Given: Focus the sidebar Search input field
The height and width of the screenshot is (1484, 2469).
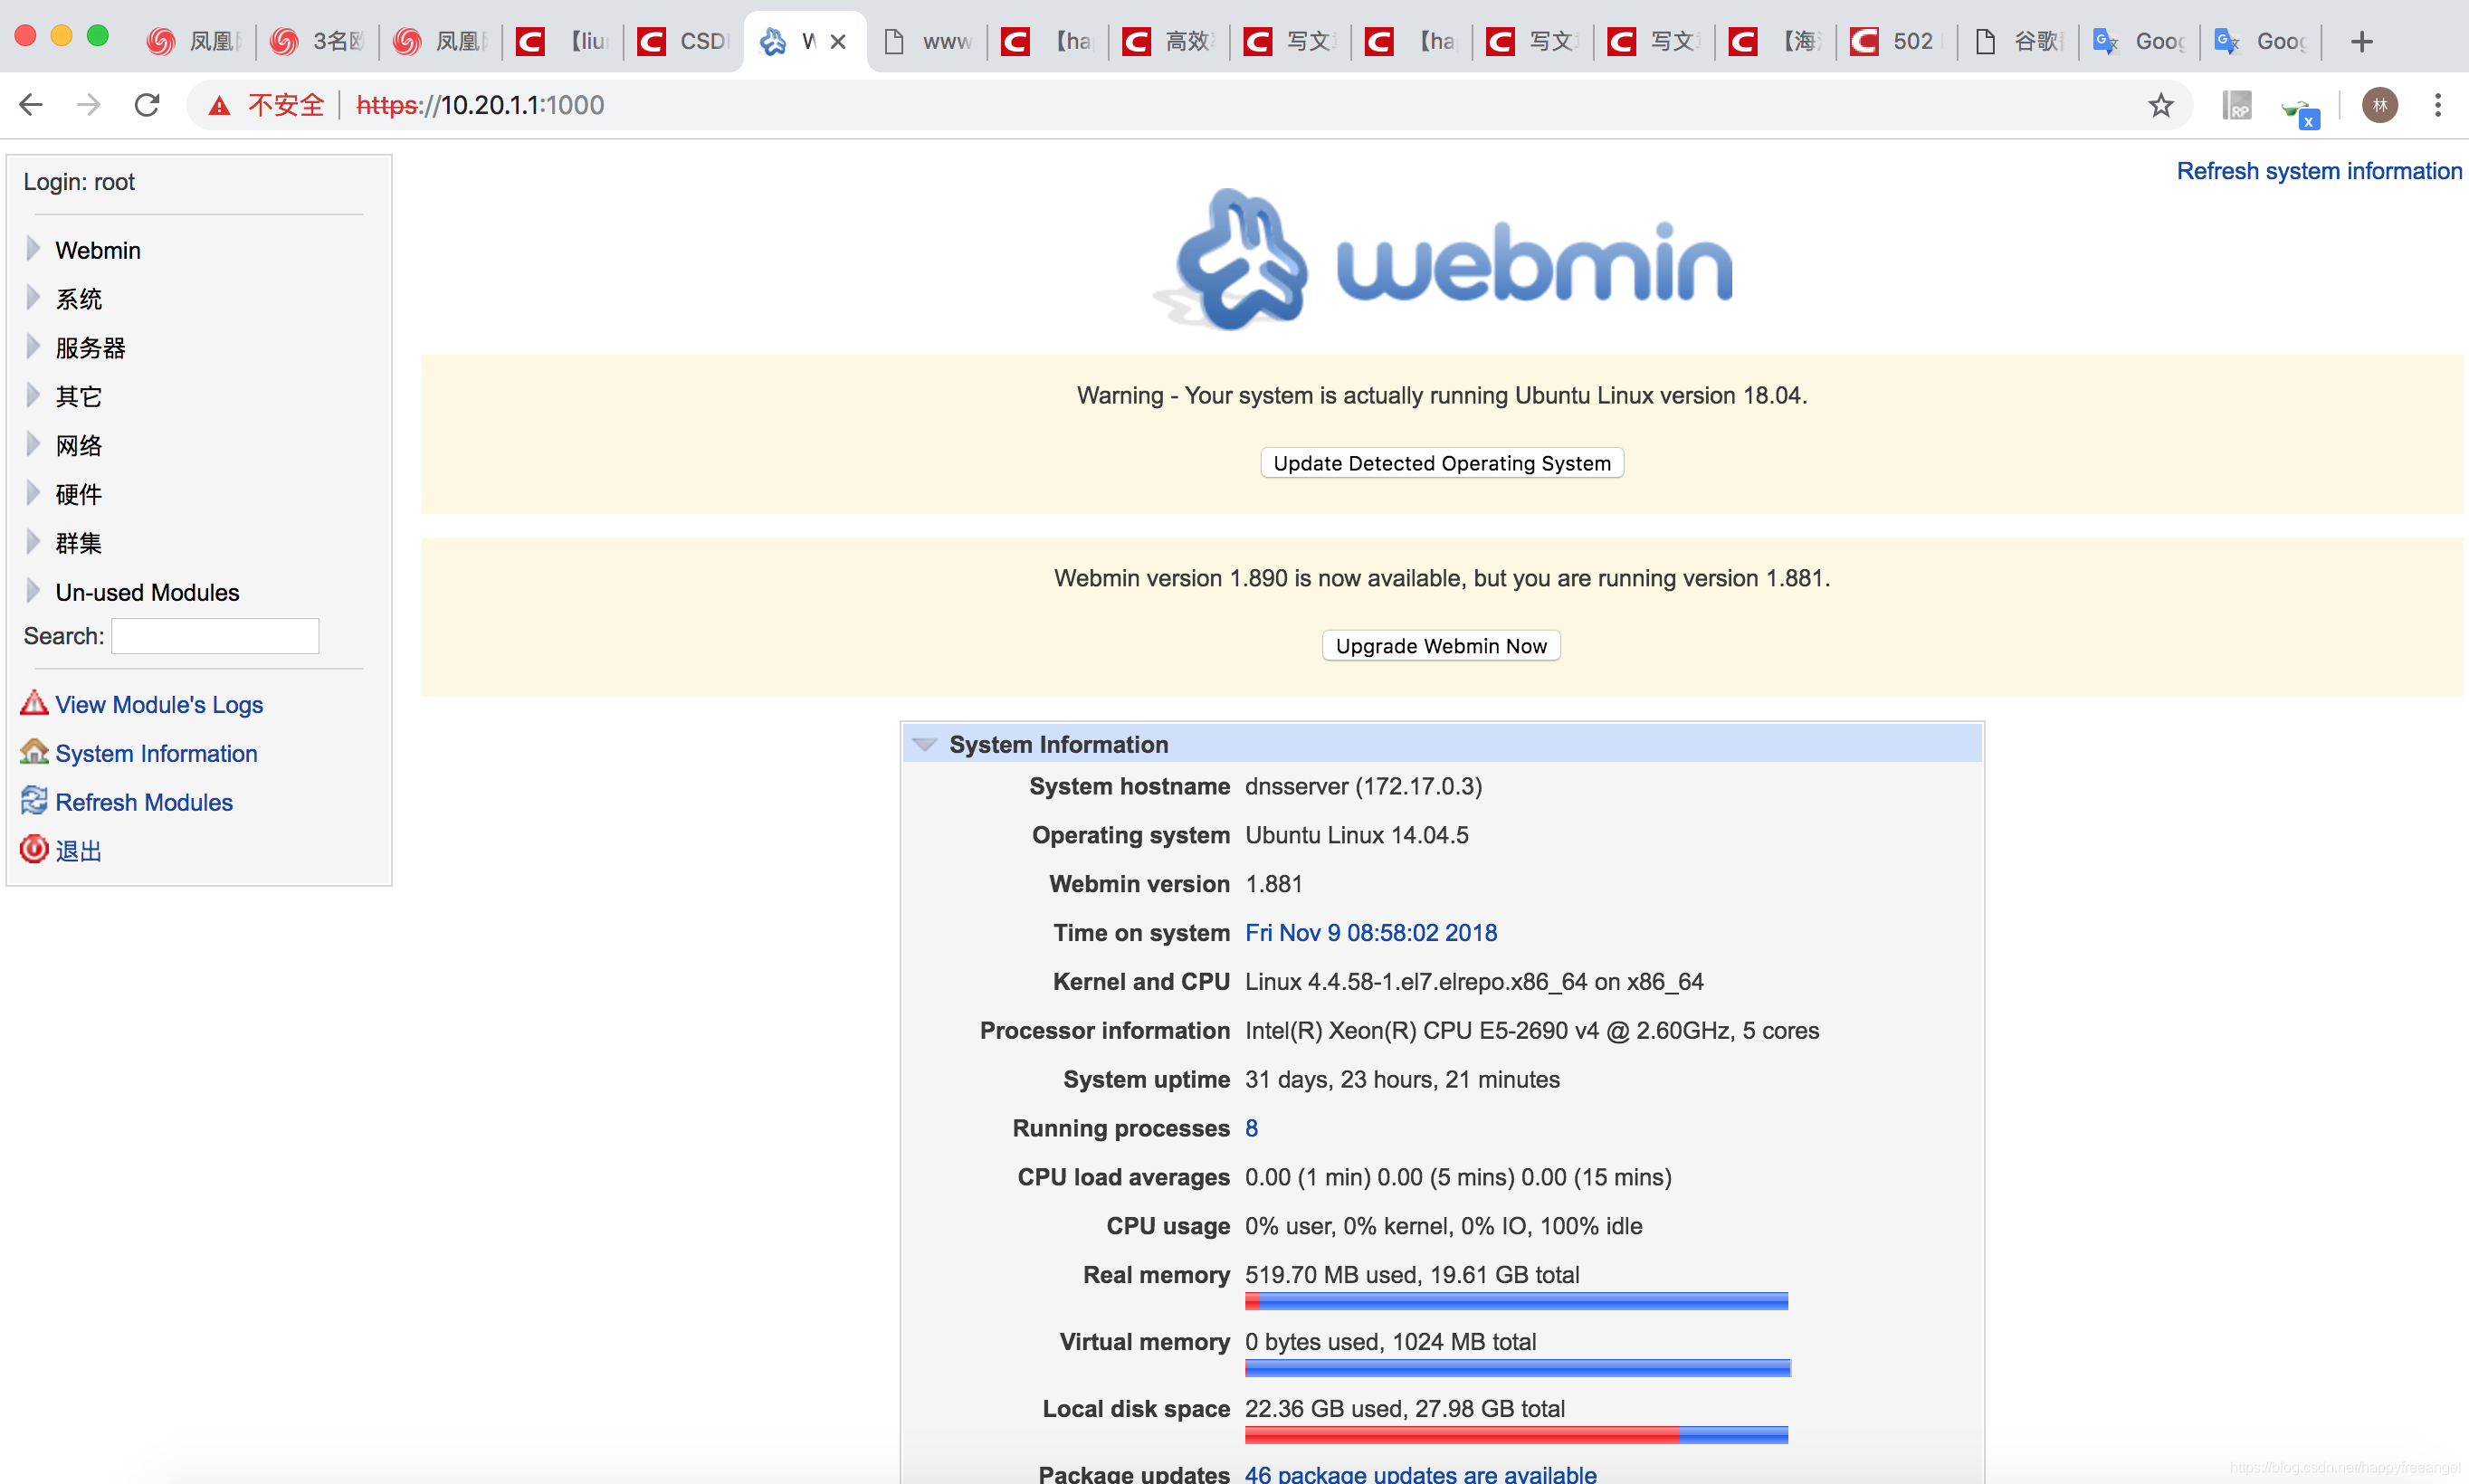Looking at the screenshot, I should [215, 636].
